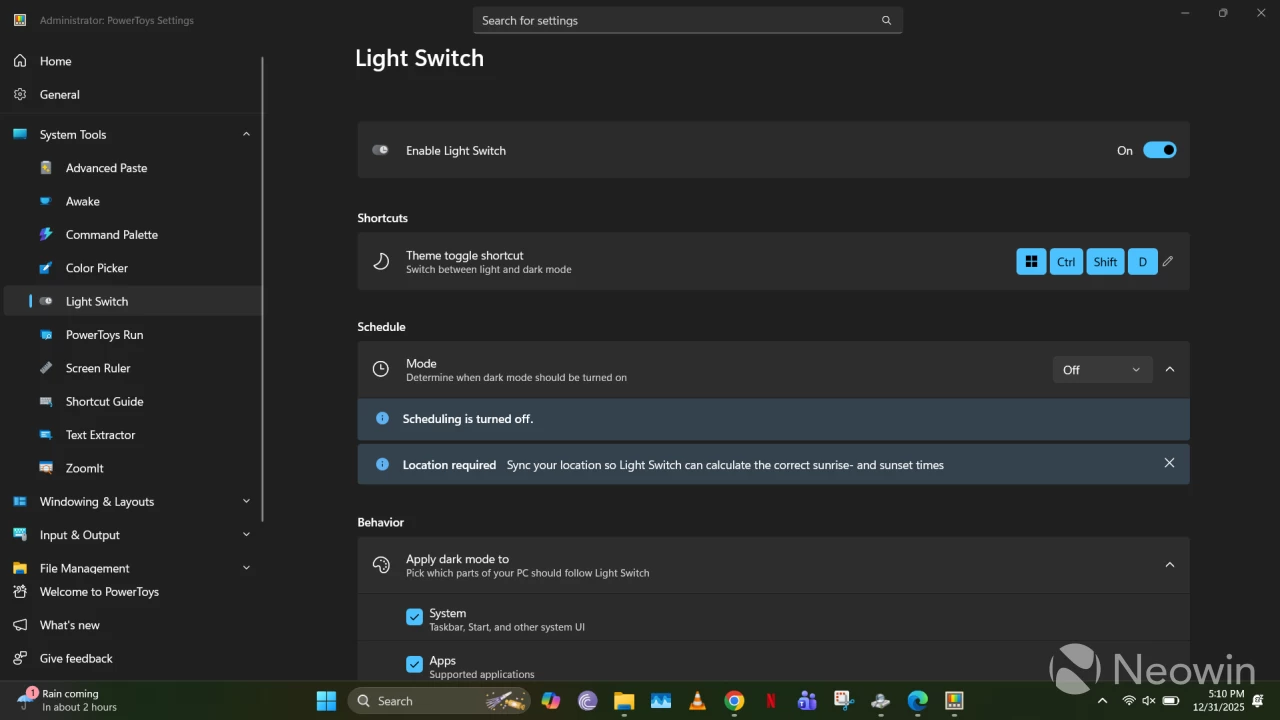Click the clock icon beside Mode
The width and height of the screenshot is (1280, 720).
(381, 369)
